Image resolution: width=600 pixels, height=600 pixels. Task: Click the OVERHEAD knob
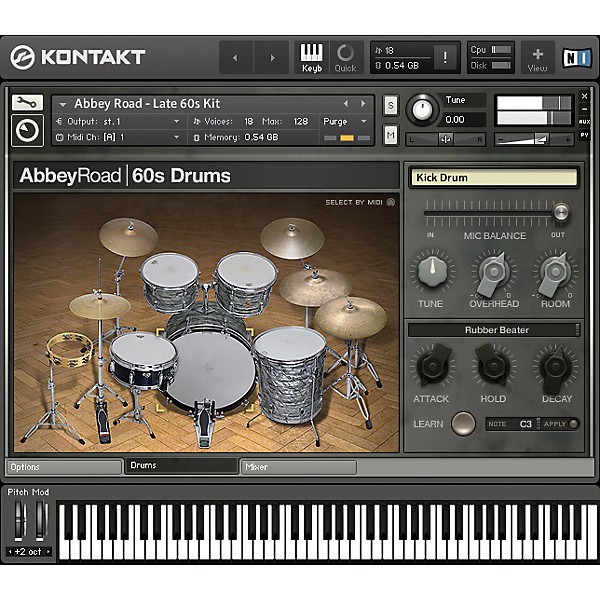click(494, 271)
